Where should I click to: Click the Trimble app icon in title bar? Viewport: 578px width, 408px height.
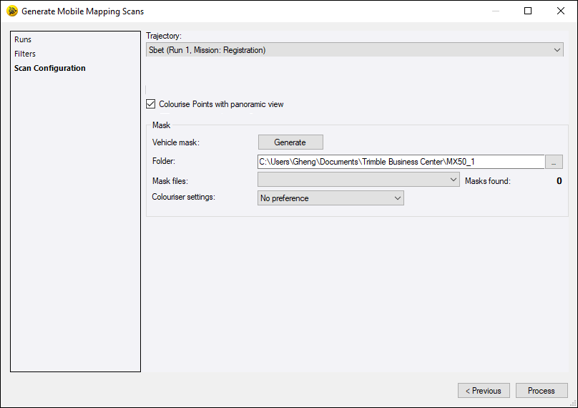coord(12,11)
